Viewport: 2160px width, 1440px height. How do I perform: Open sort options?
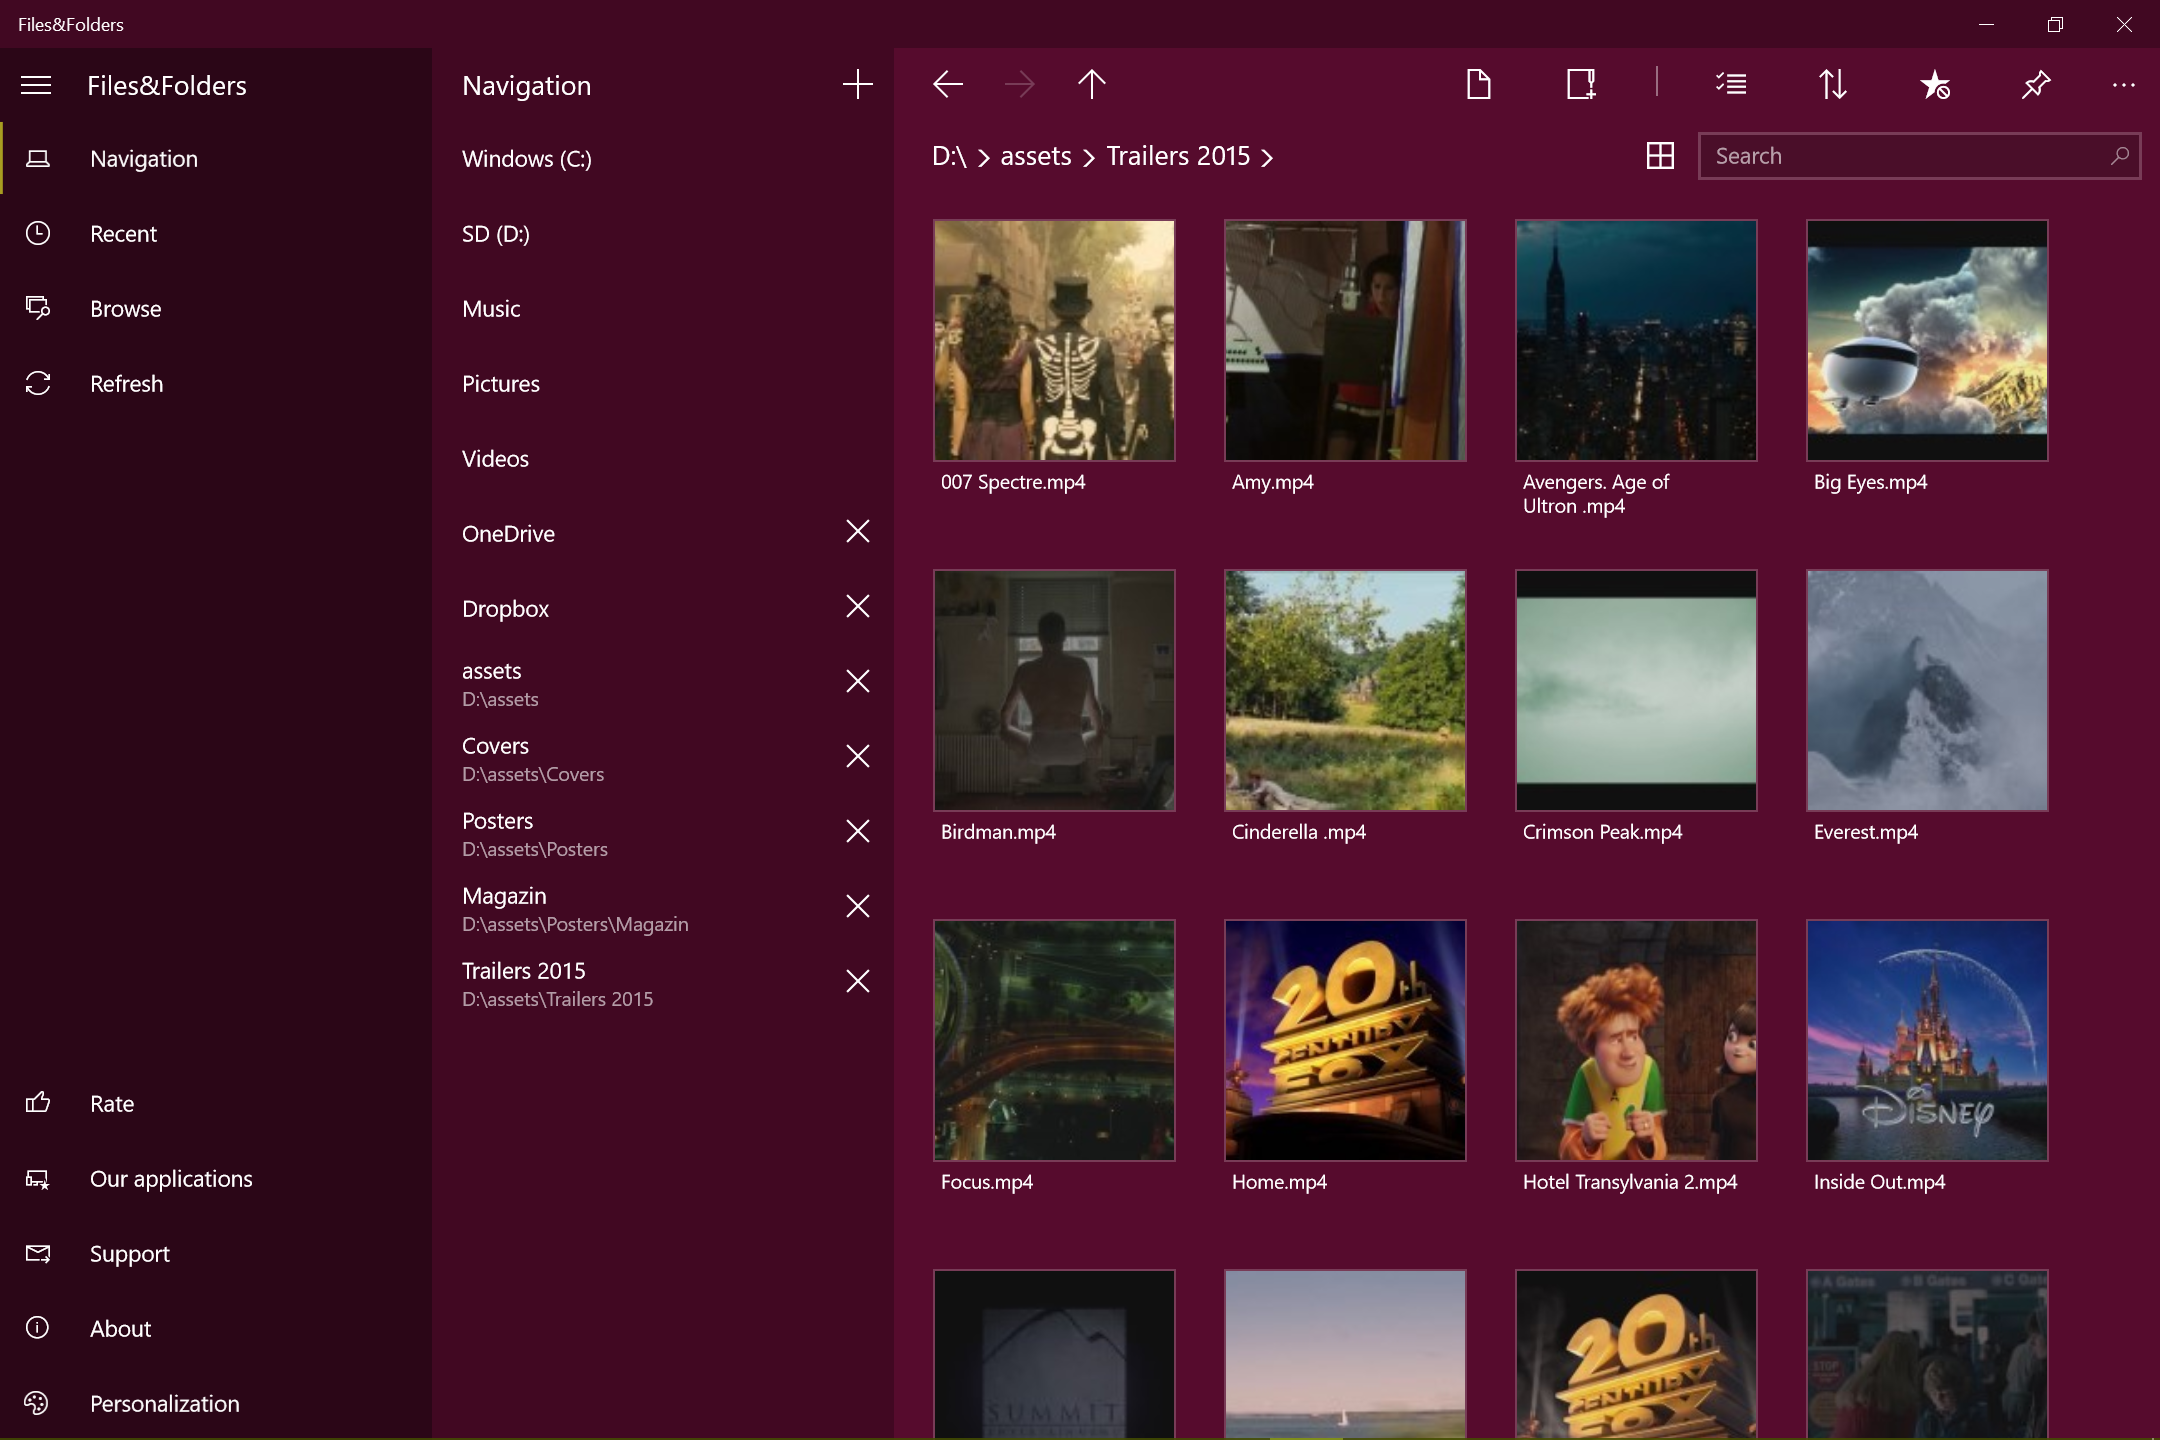(1832, 84)
